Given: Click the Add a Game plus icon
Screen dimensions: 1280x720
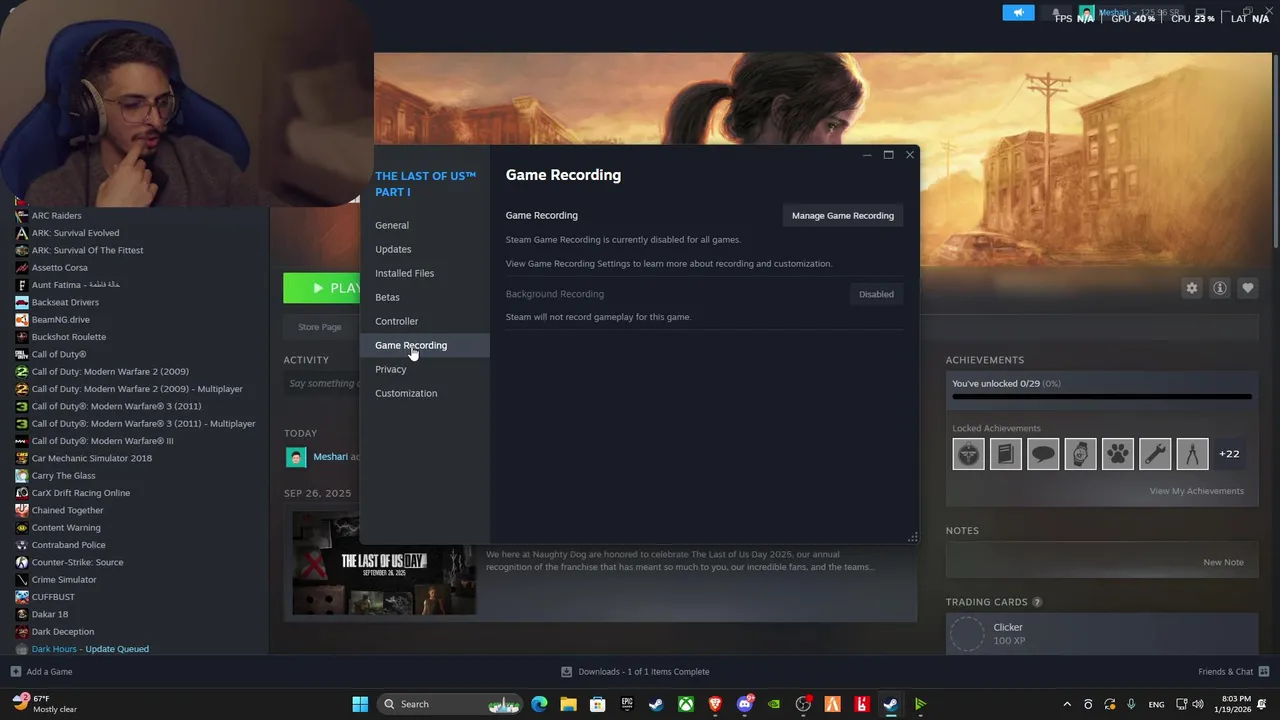Looking at the screenshot, I should pyautogui.click(x=15, y=671).
